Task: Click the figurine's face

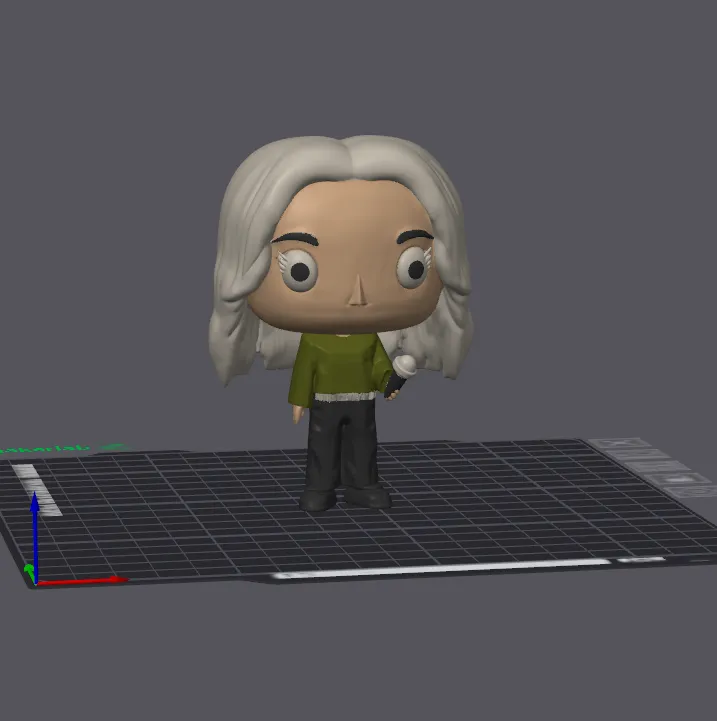Action: [x=345, y=258]
